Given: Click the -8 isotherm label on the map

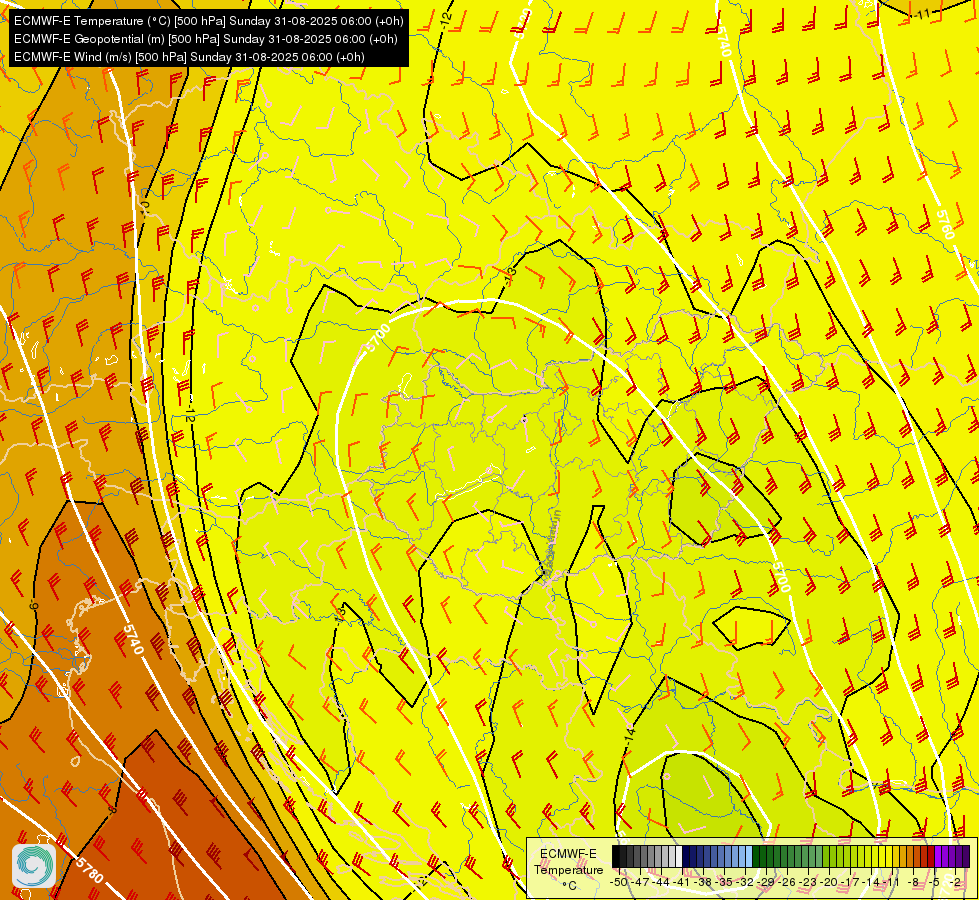Looking at the screenshot, I should [113, 809].
